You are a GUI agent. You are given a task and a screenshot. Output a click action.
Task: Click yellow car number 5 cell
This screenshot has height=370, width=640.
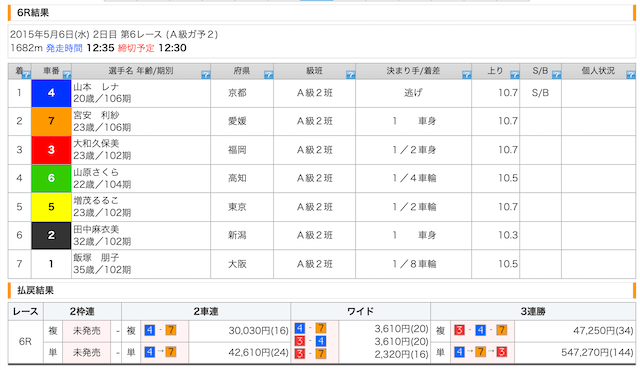(x=51, y=207)
